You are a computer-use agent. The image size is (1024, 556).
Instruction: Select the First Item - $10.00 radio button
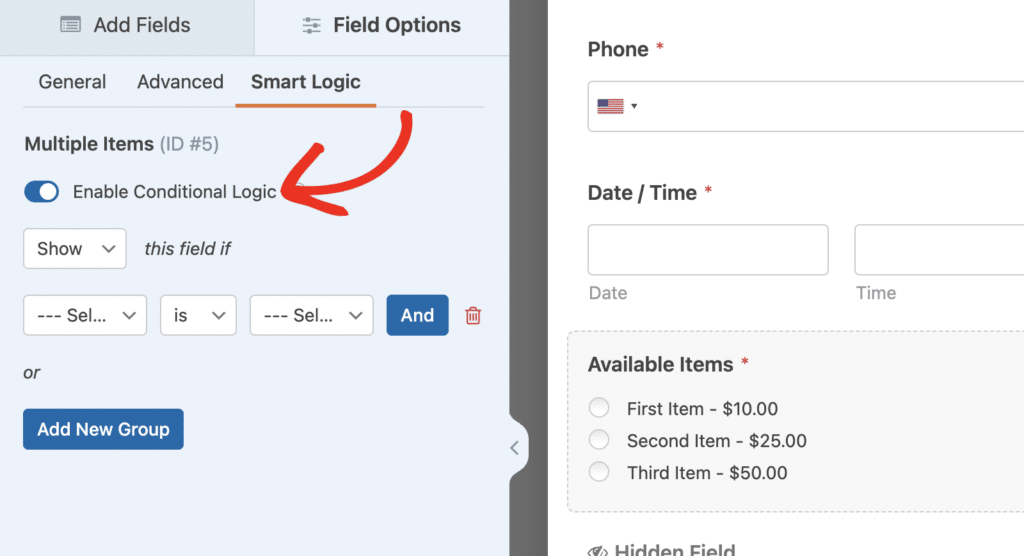click(x=599, y=408)
